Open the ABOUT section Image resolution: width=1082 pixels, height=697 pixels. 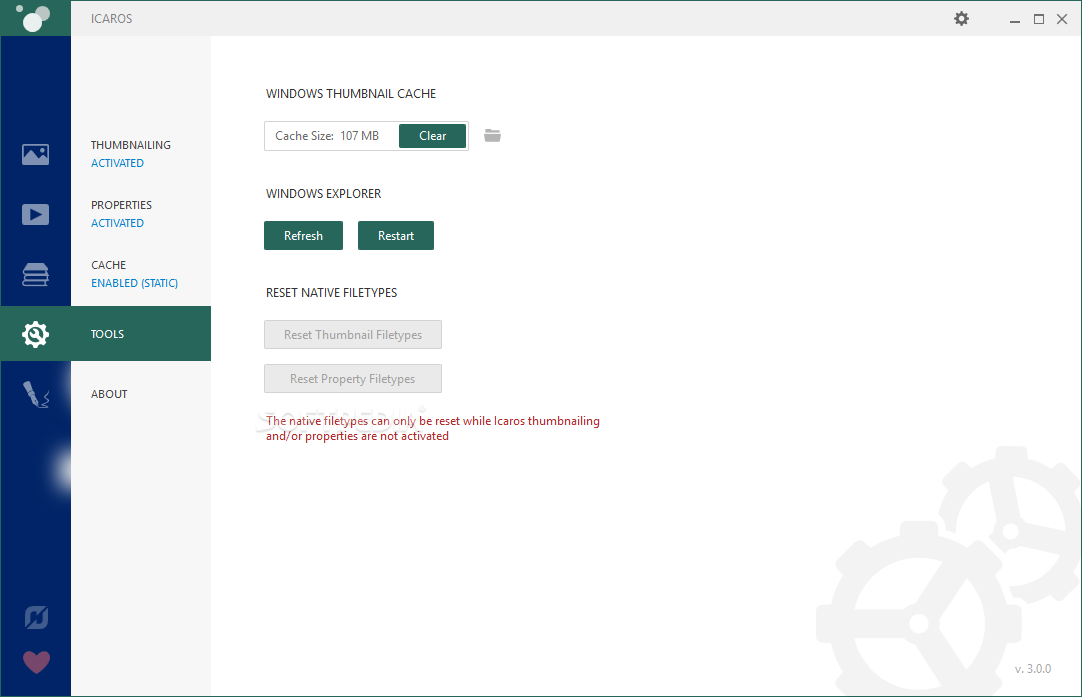(109, 394)
